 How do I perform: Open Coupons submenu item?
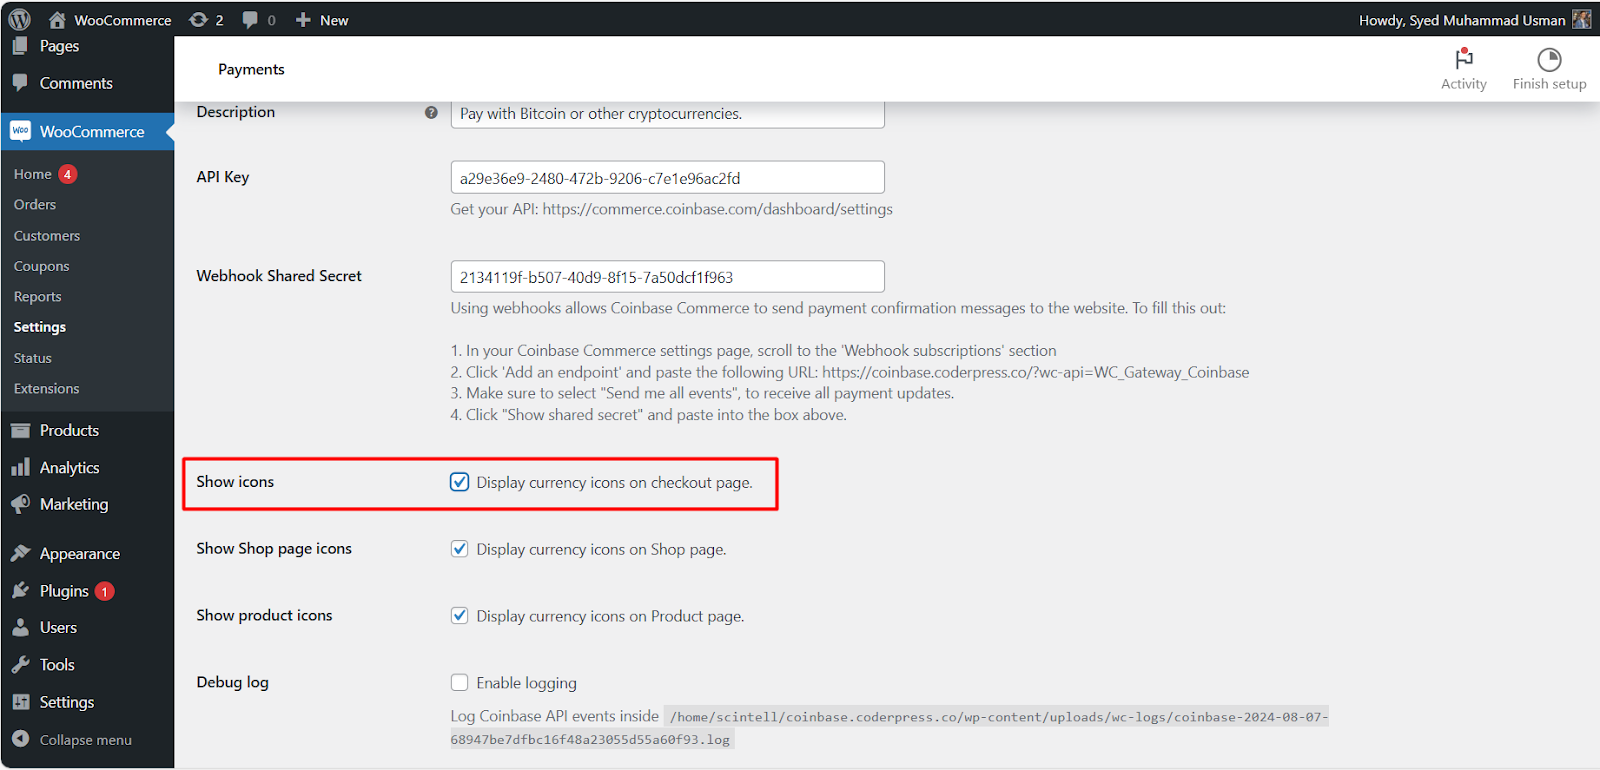(x=41, y=266)
